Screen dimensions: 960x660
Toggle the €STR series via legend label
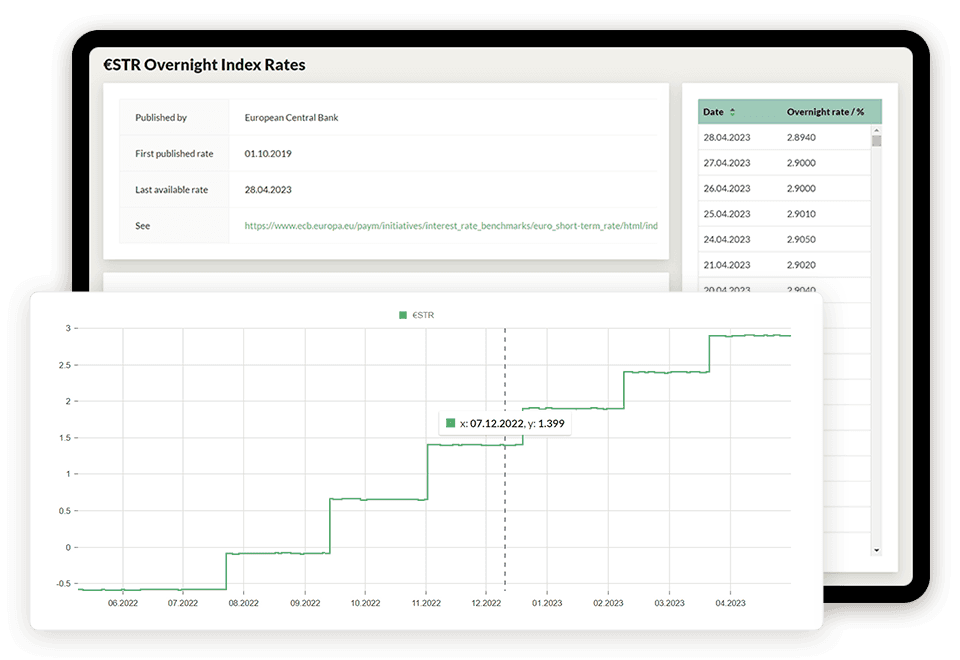coord(422,315)
